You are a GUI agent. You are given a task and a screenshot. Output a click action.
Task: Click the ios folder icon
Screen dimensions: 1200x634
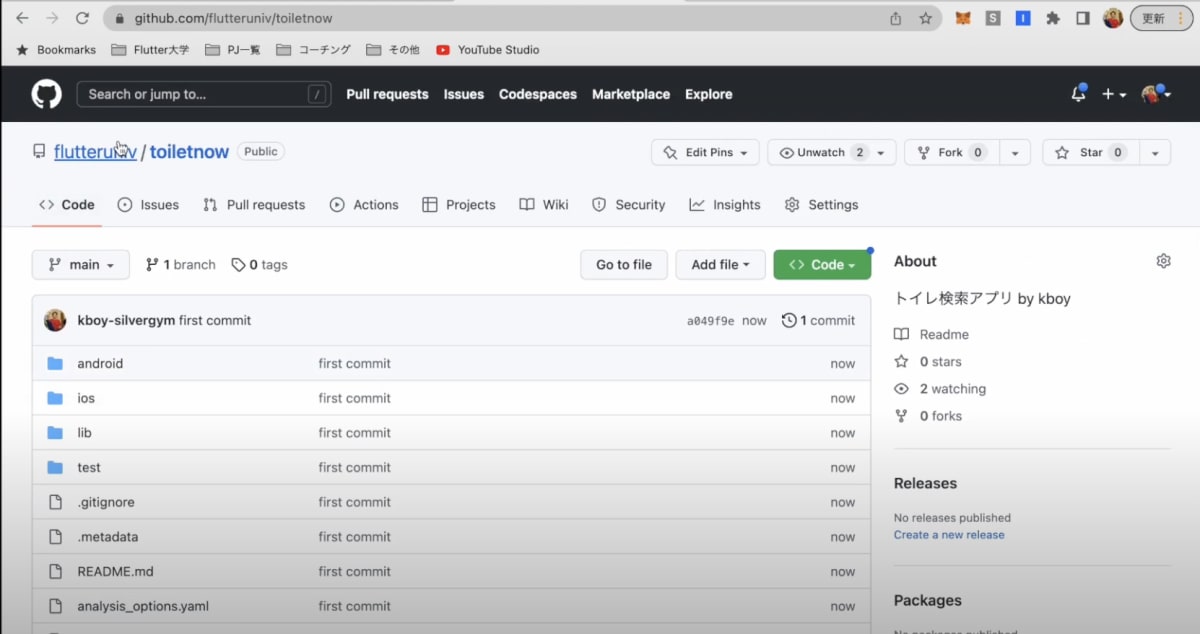55,398
